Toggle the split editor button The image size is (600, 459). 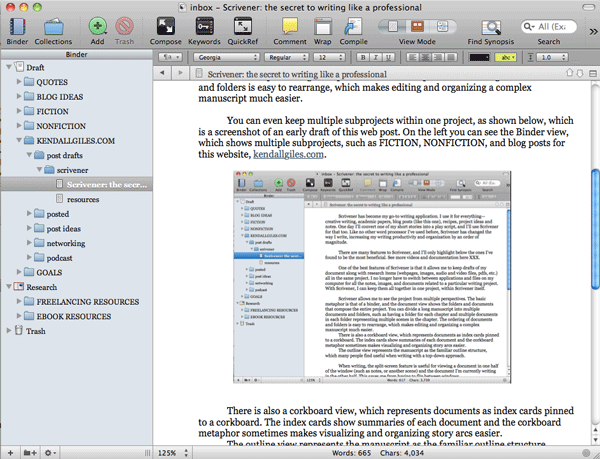[x=593, y=73]
